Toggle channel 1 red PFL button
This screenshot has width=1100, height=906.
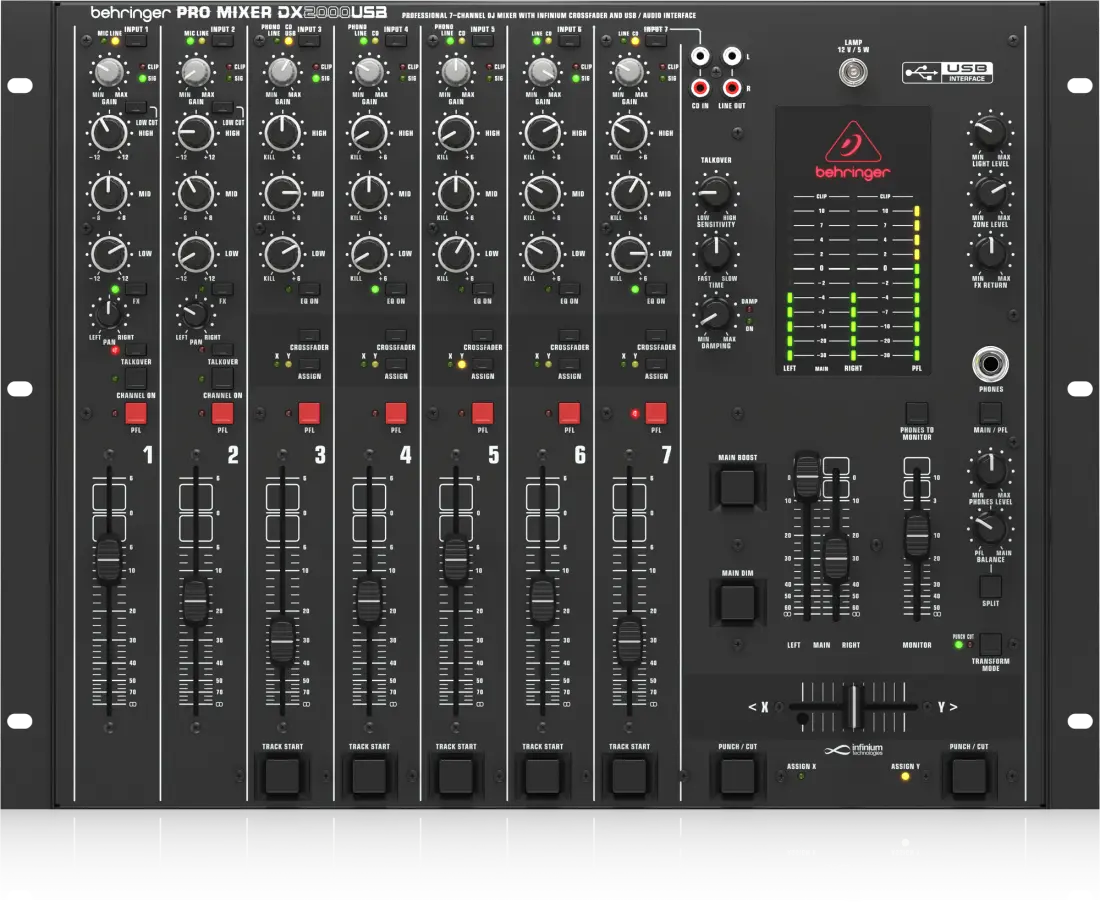[x=135, y=413]
